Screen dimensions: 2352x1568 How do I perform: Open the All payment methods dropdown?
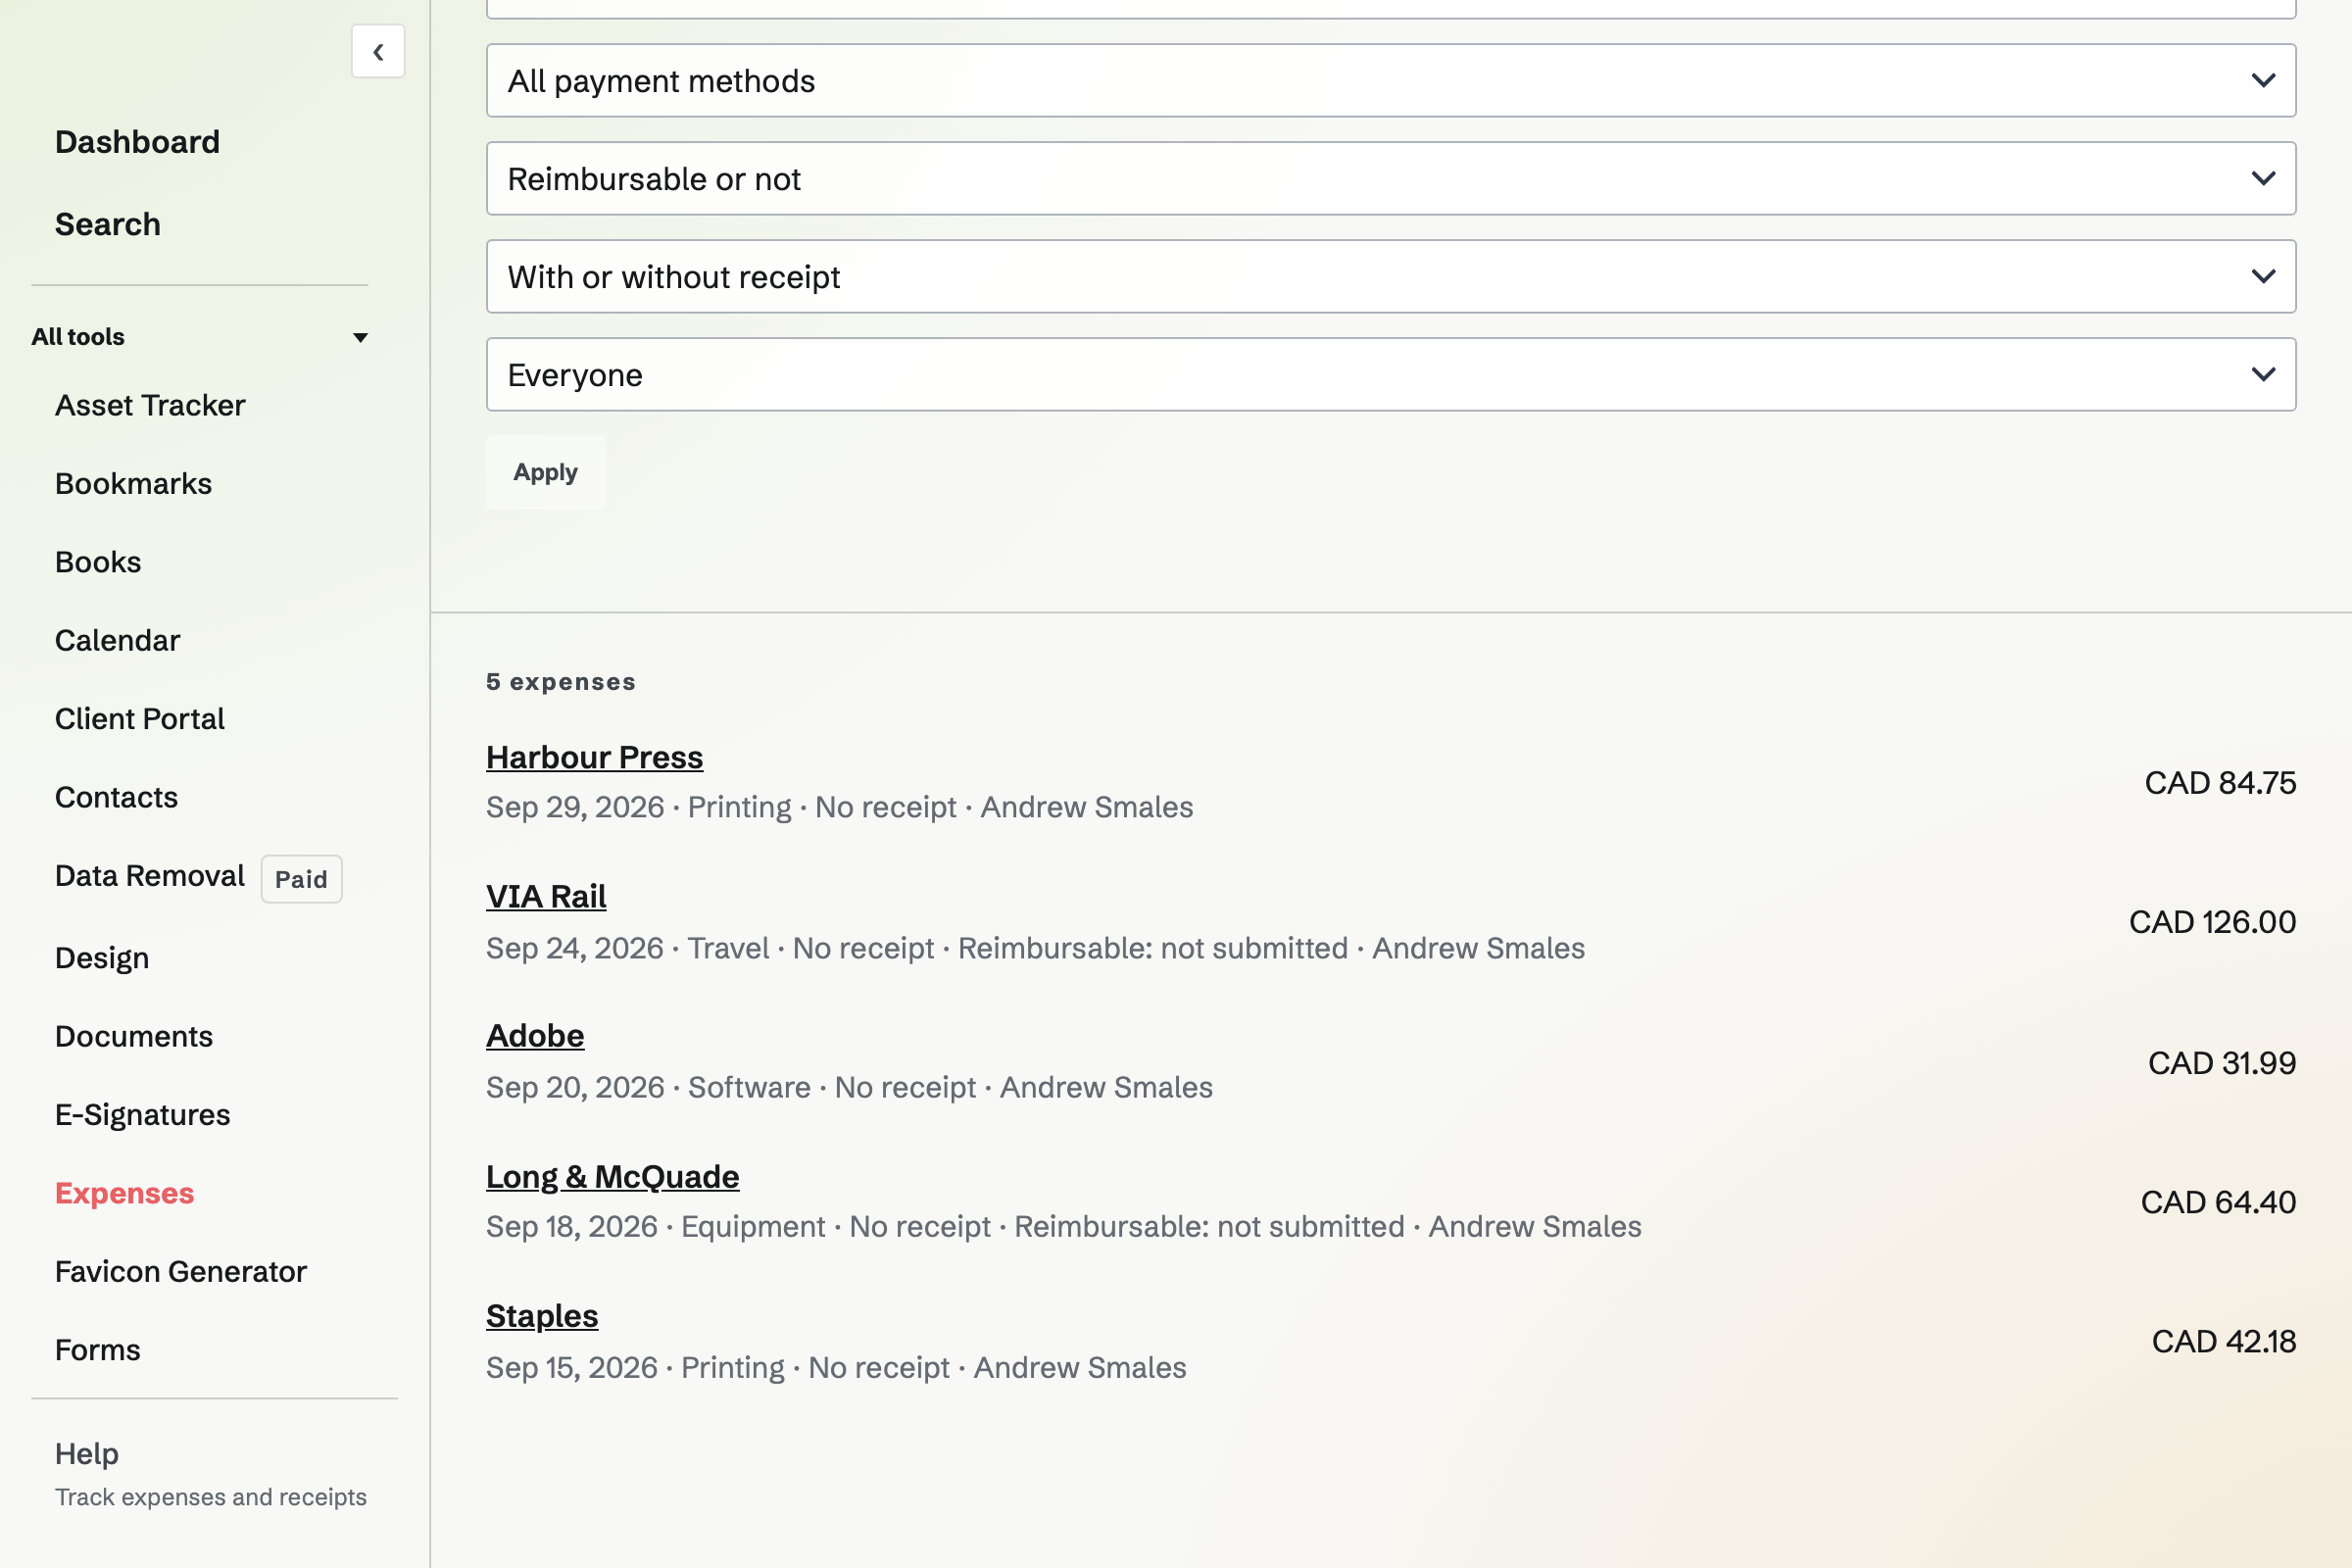[x=1391, y=80]
